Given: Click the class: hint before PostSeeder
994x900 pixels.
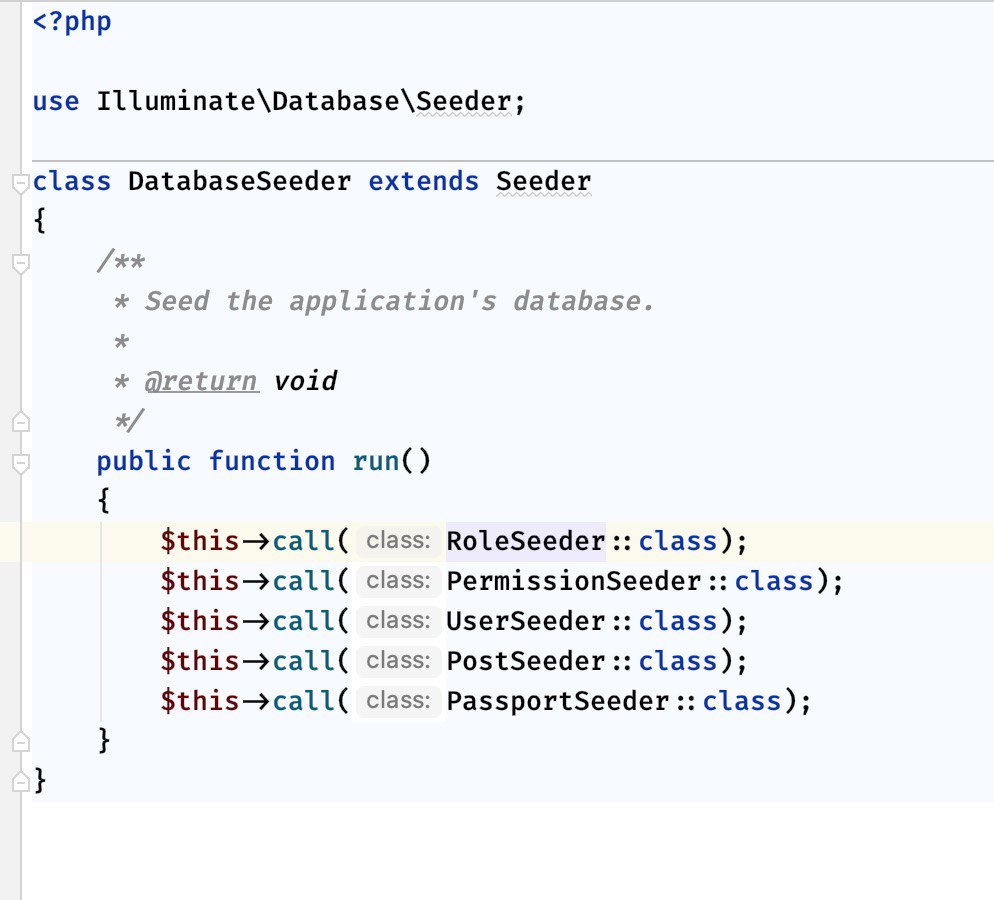Looking at the screenshot, I should 398,661.
